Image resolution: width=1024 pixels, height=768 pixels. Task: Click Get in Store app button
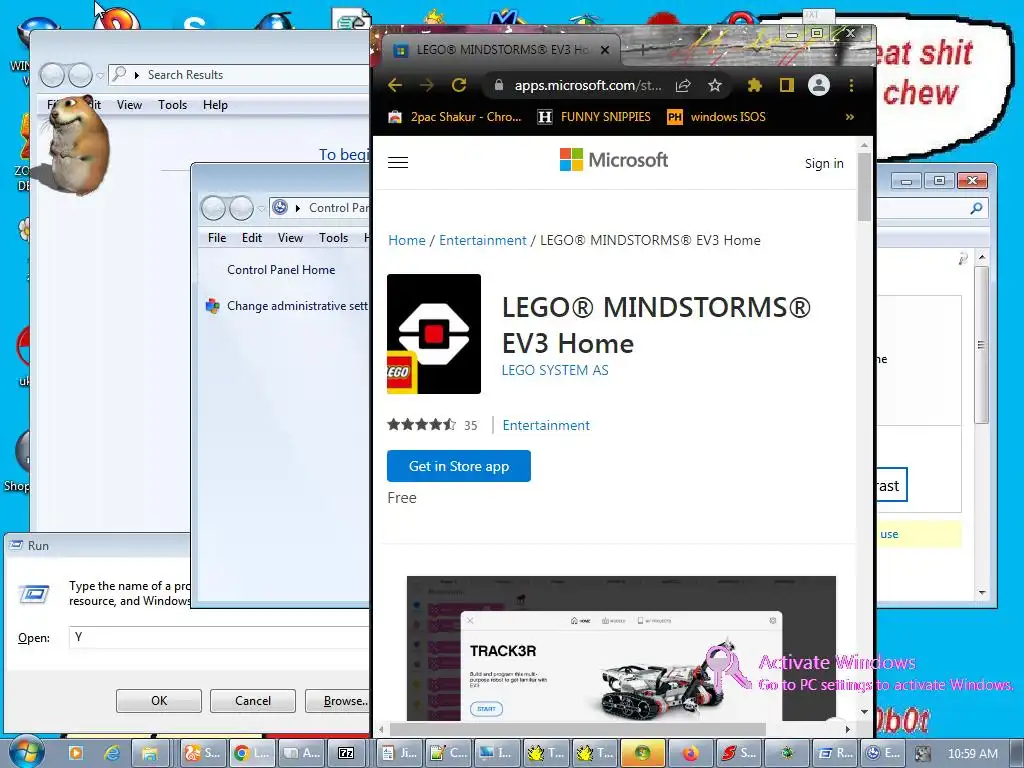coord(458,466)
